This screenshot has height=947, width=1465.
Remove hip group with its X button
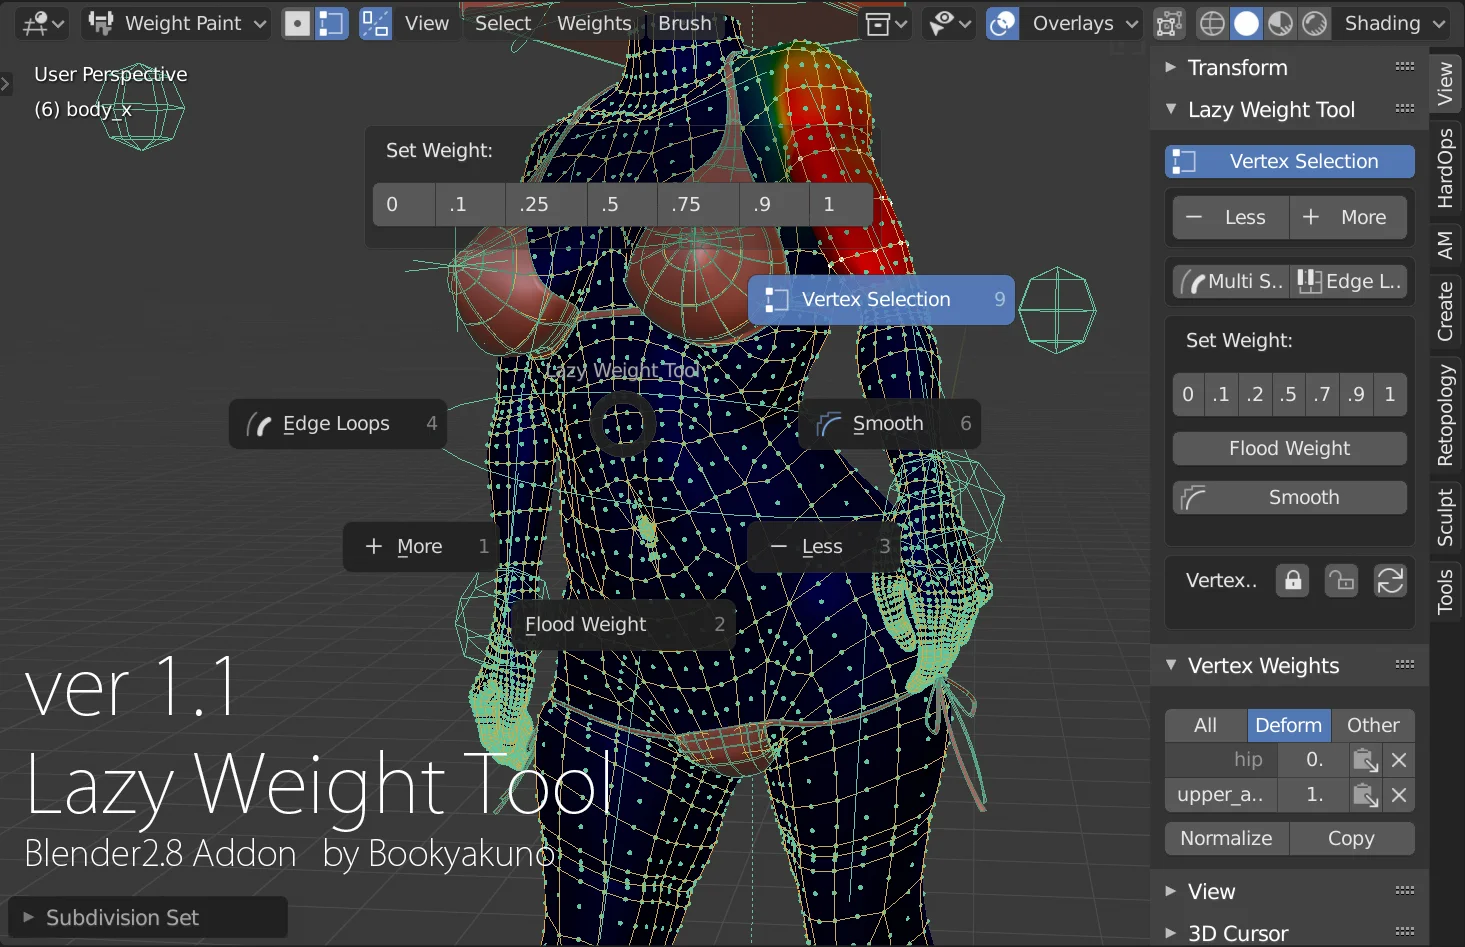1398,760
